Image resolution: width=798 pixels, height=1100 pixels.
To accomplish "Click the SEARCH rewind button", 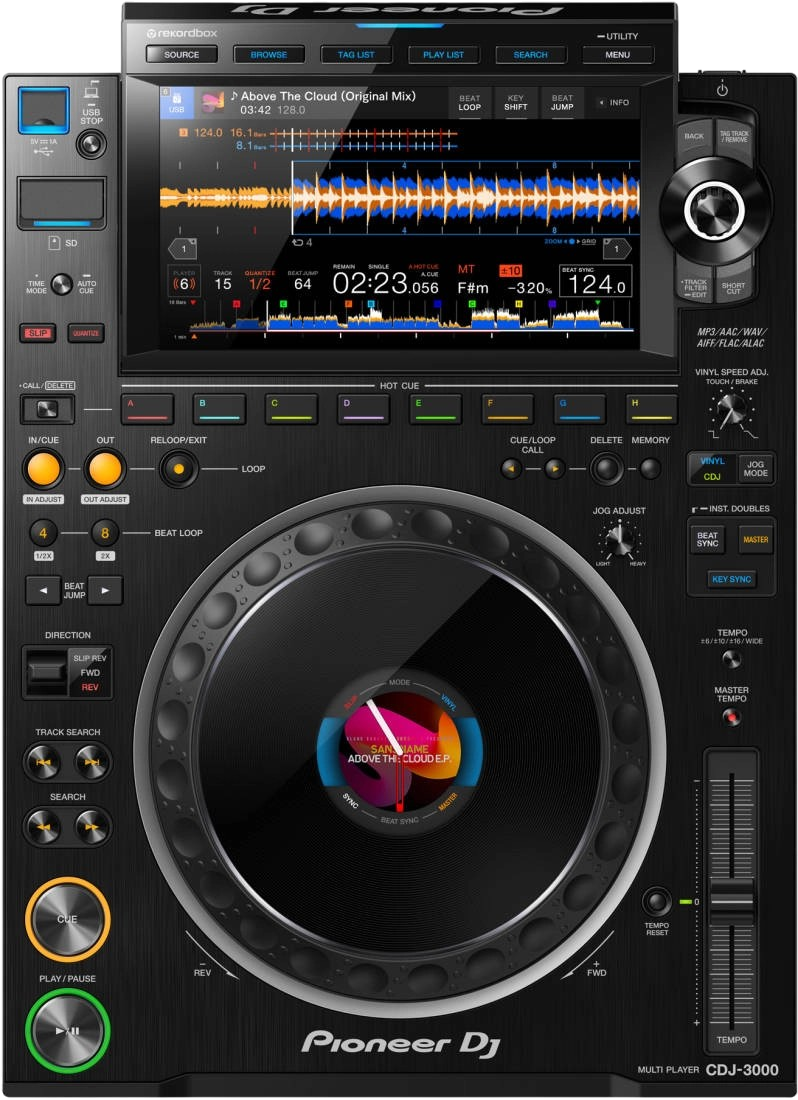I will [x=43, y=826].
